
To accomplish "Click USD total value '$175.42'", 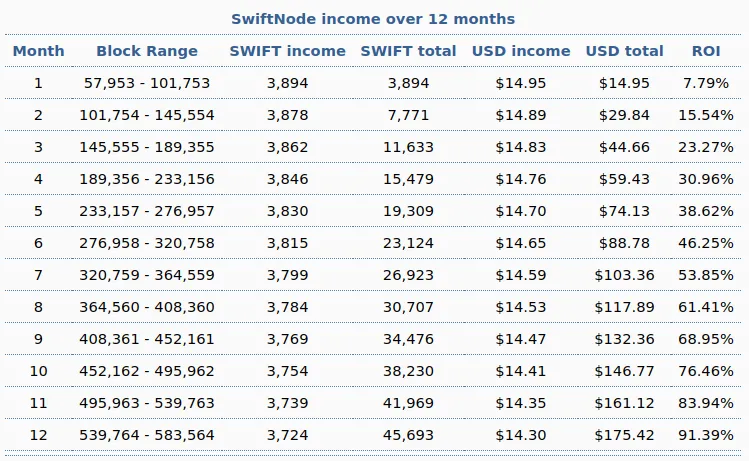I will pyautogui.click(x=624, y=435).
